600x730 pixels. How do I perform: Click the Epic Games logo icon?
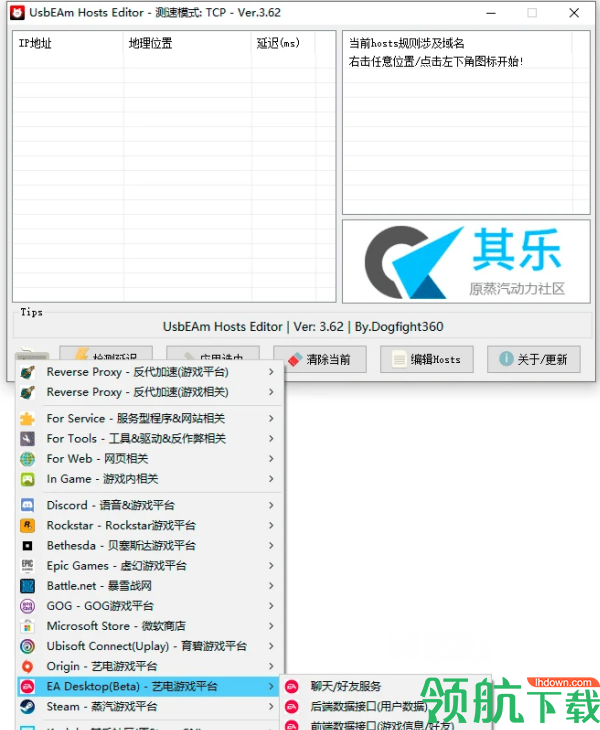point(27,566)
